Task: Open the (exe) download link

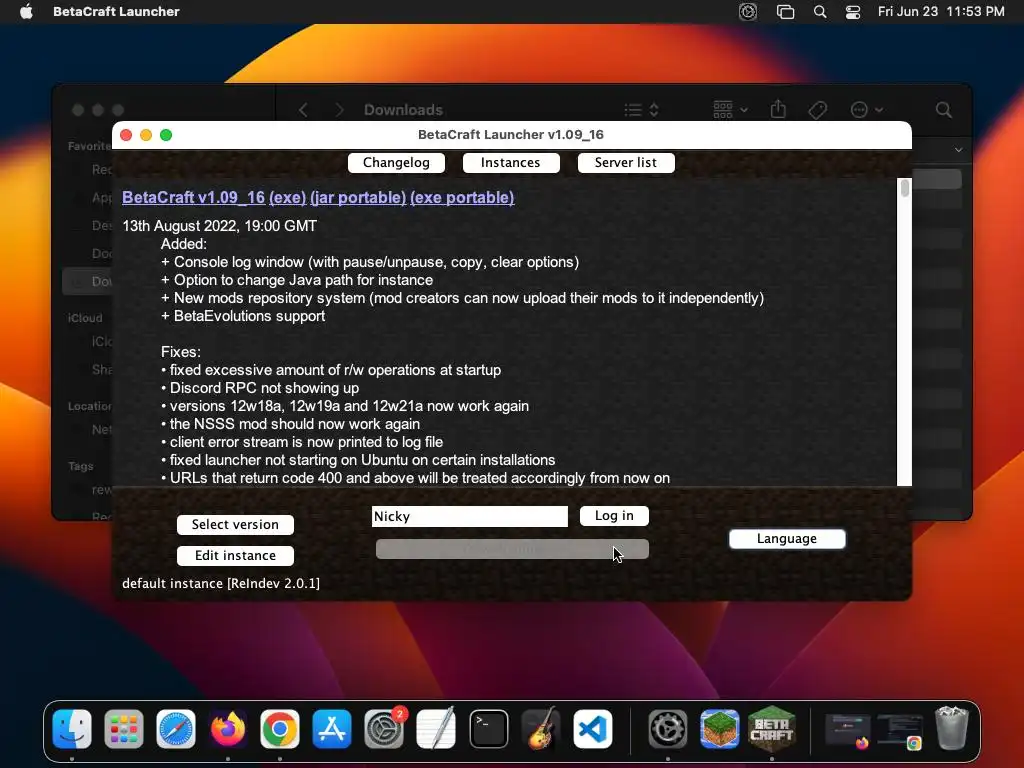Action: tap(287, 197)
